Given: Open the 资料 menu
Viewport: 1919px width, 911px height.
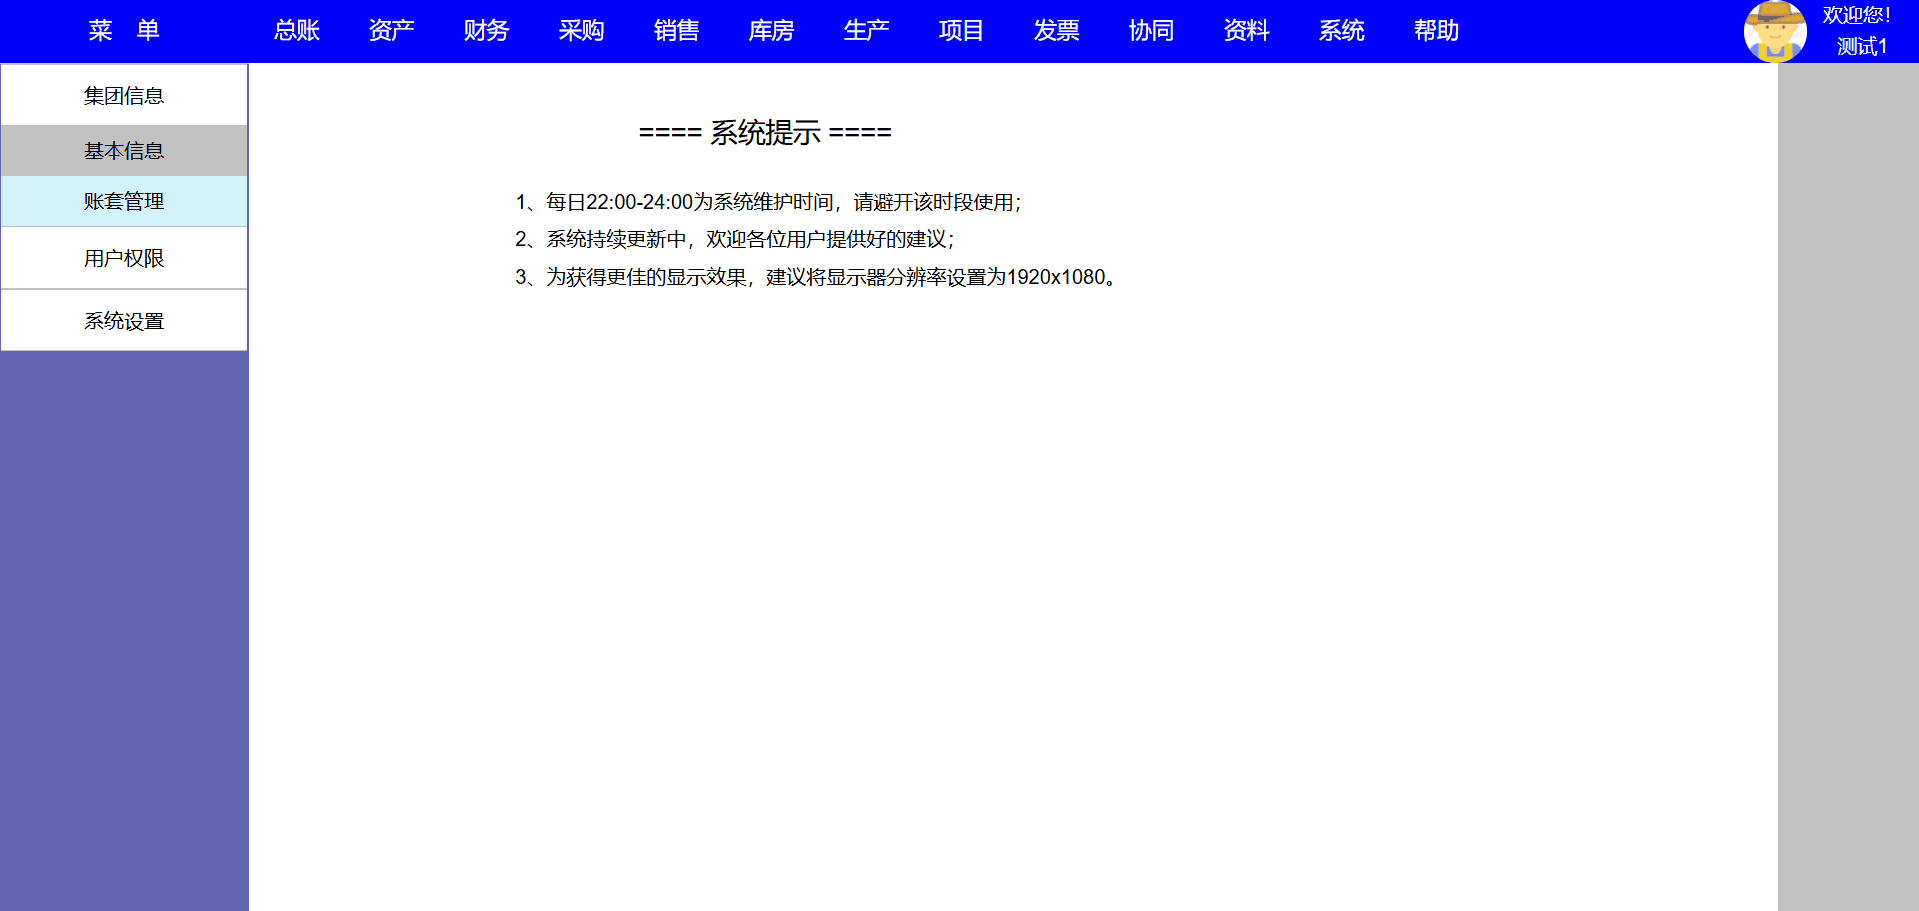Looking at the screenshot, I should point(1247,31).
